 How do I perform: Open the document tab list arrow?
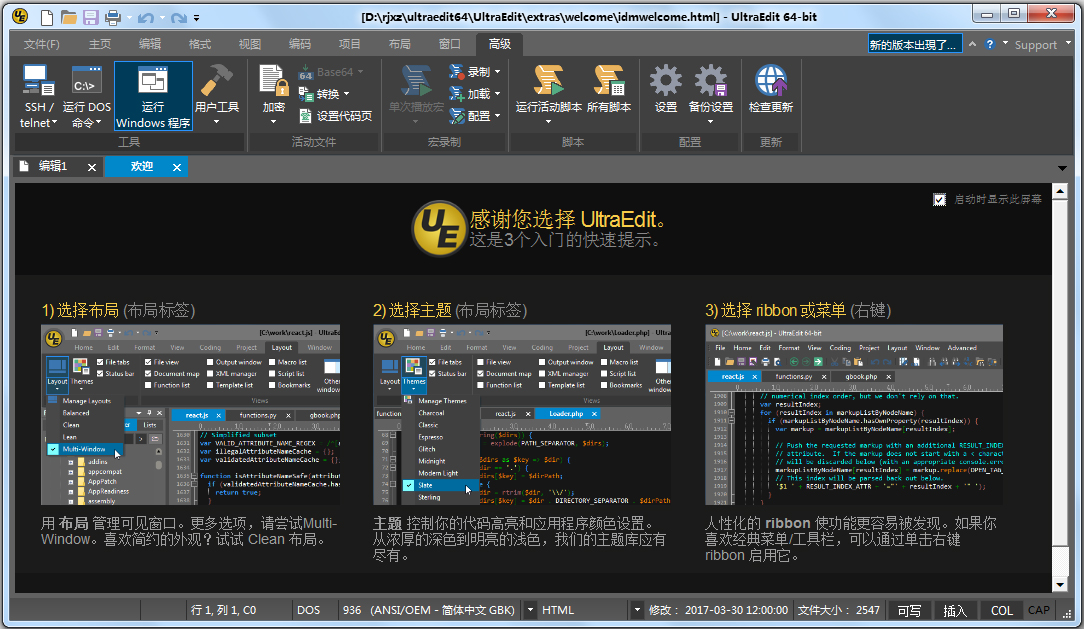pyautogui.click(x=1062, y=168)
